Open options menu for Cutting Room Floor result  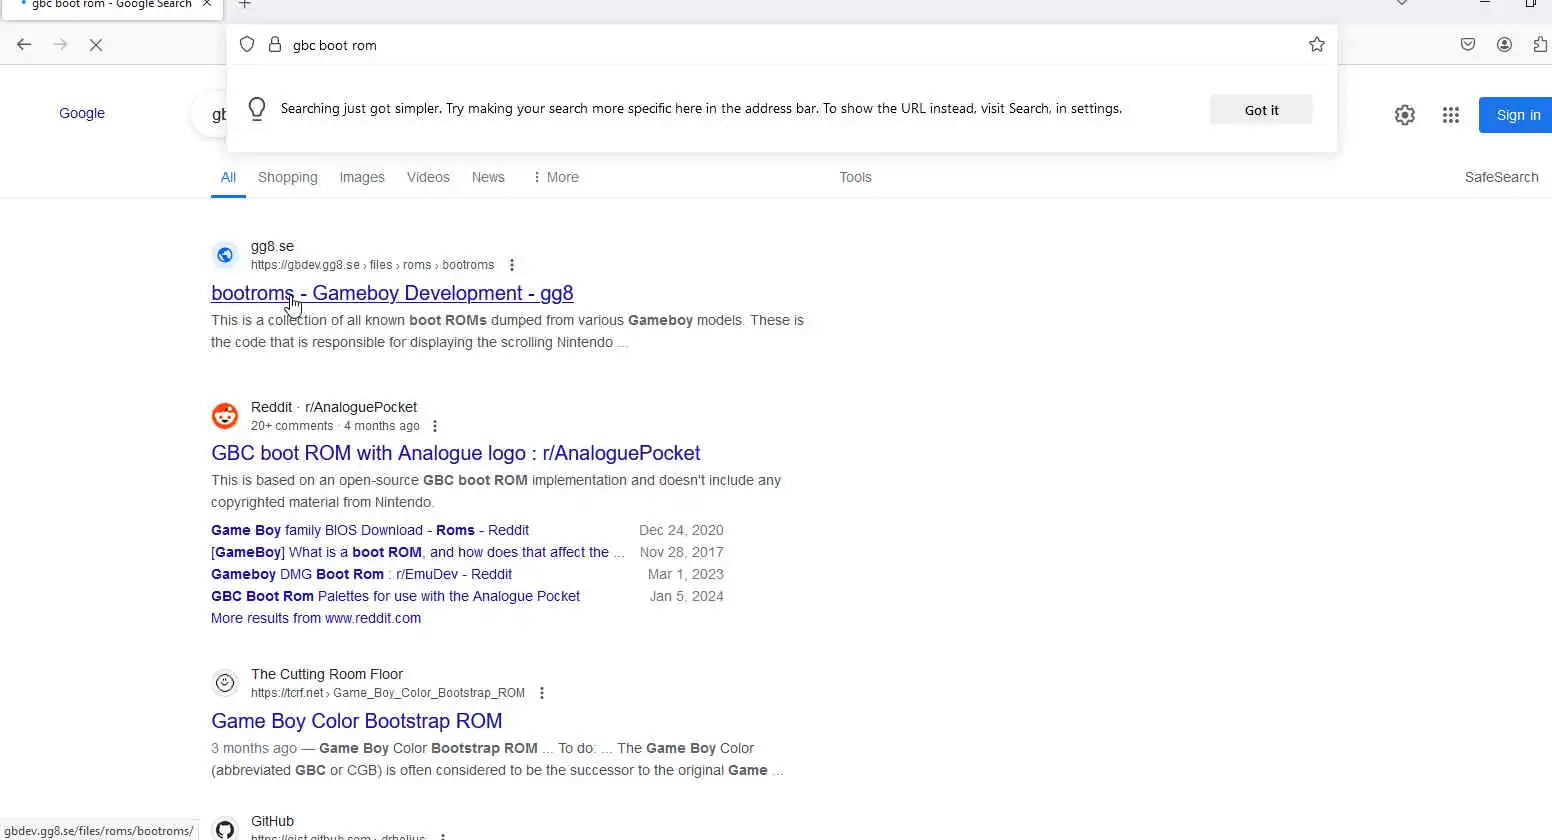(542, 693)
